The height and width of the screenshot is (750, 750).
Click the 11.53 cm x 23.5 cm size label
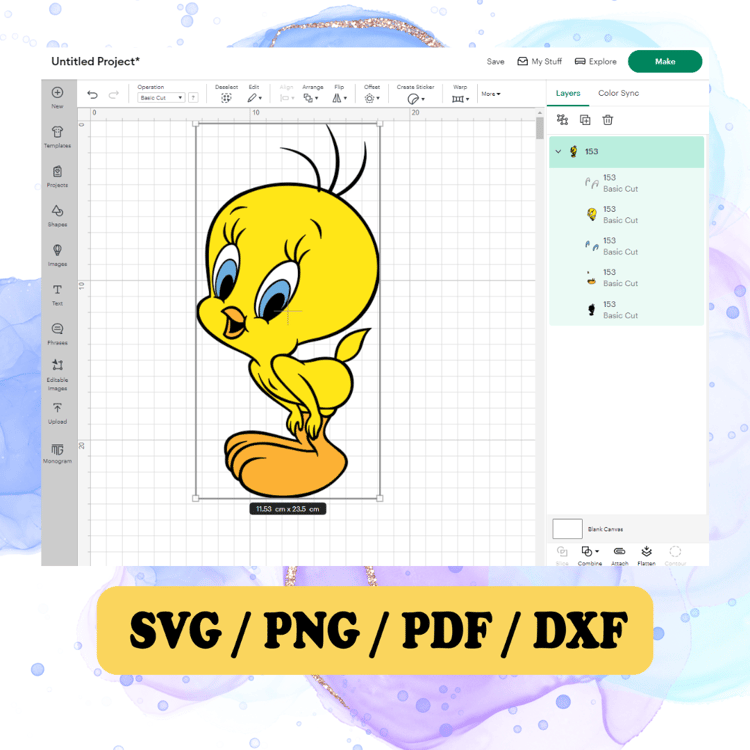click(287, 509)
